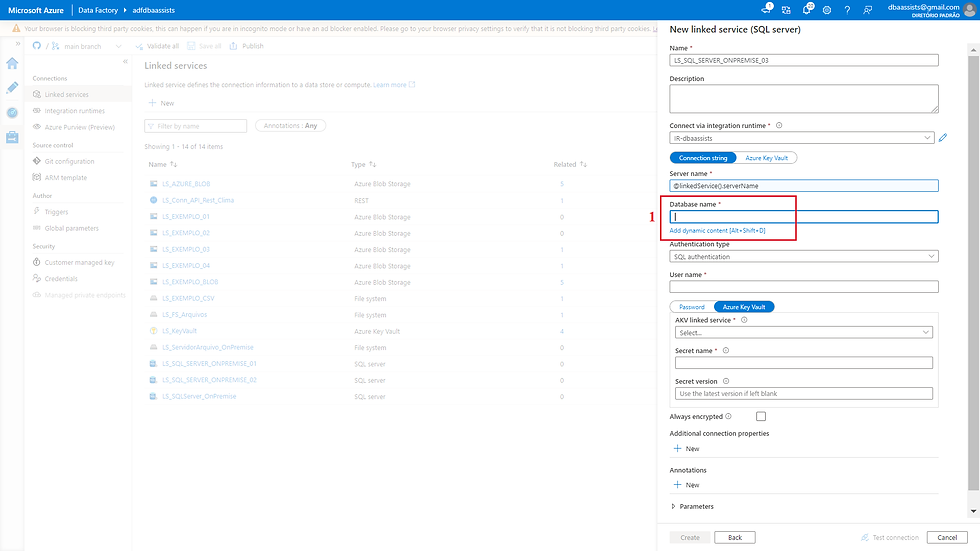Click Publish in toolbar
This screenshot has width=980, height=551.
point(247,46)
